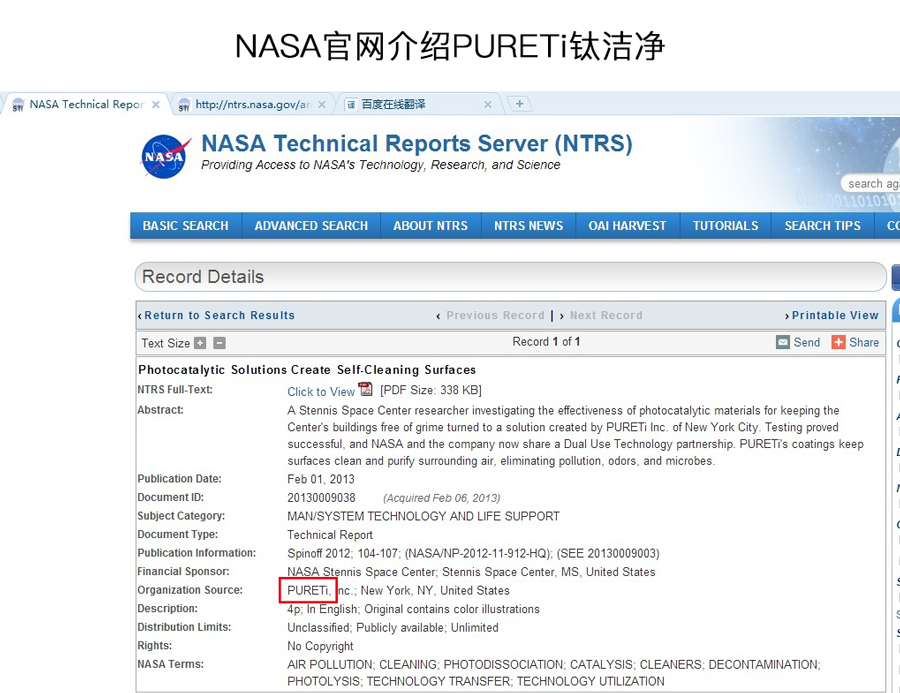Viewport: 900px width, 693px height.
Task: Click Return to Search Results link
Action: point(219,315)
